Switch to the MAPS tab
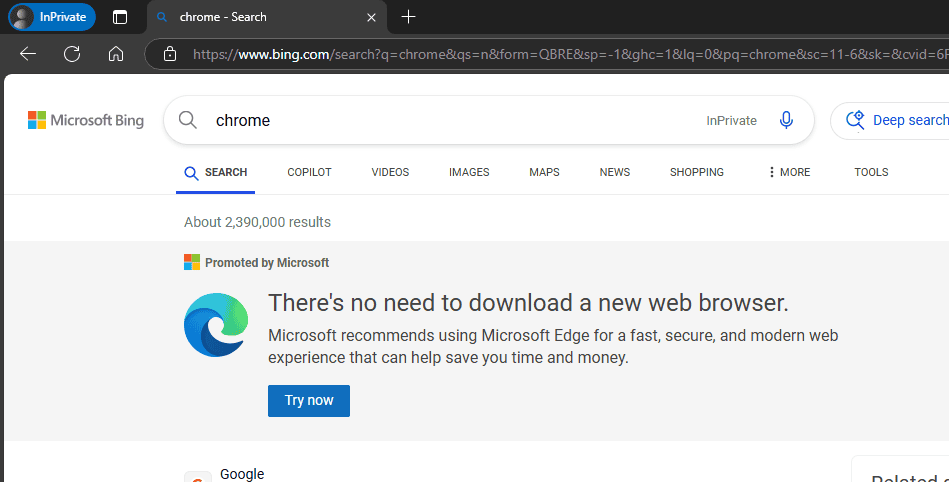The height and width of the screenshot is (482, 949). point(544,173)
